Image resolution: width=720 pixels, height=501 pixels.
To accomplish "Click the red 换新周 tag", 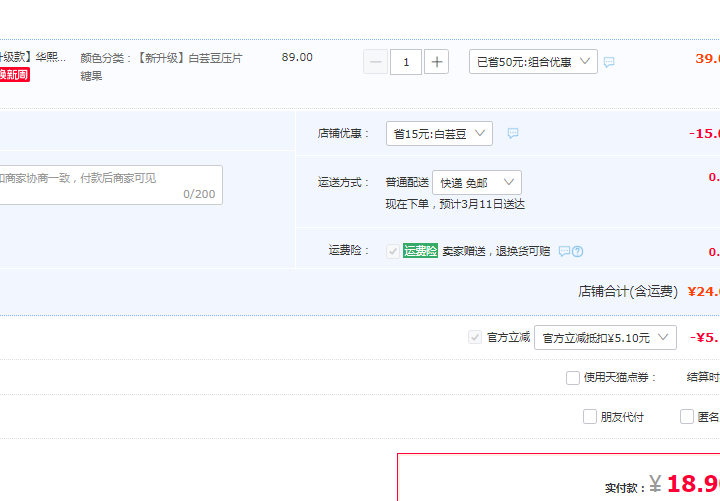I will tap(15, 74).
